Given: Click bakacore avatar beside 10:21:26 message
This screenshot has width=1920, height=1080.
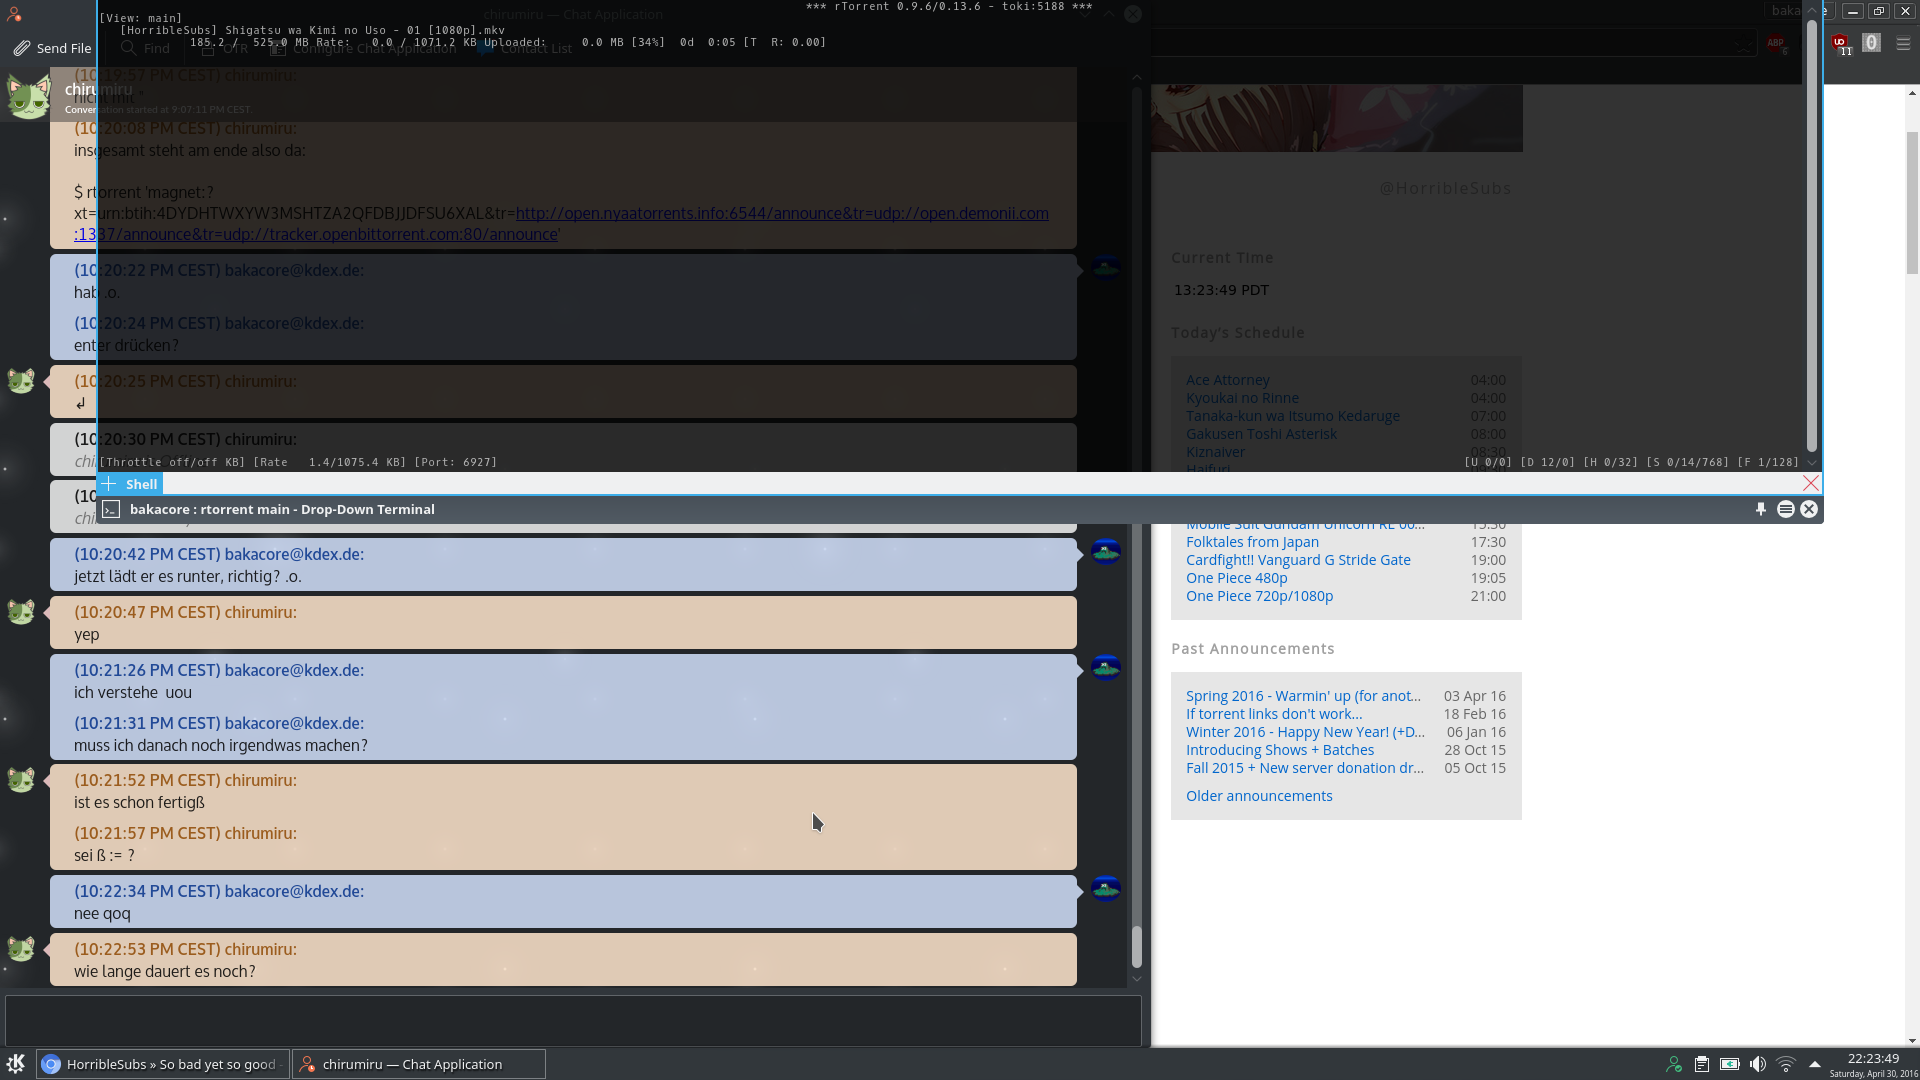Looking at the screenshot, I should coord(1105,667).
